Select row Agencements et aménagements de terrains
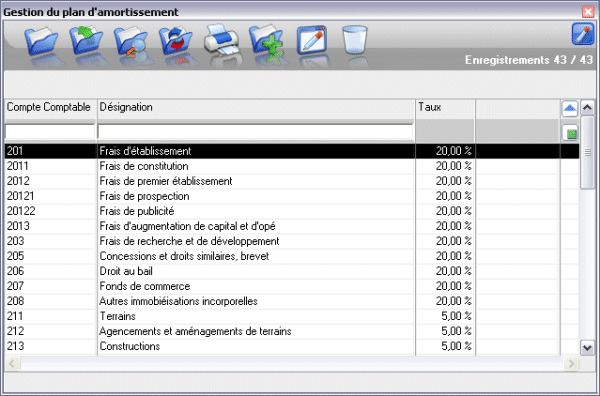The height and width of the screenshot is (396, 600). (x=292, y=331)
